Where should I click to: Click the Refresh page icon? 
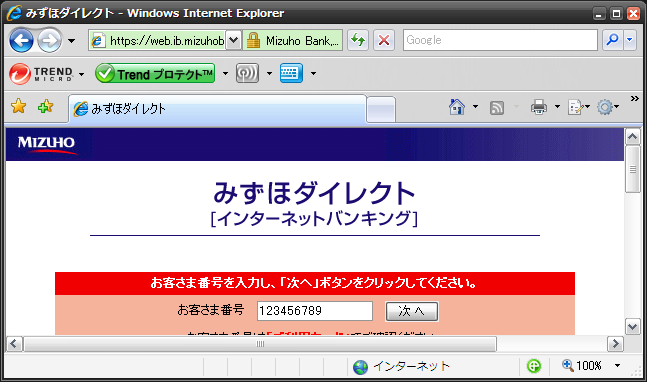tap(358, 40)
